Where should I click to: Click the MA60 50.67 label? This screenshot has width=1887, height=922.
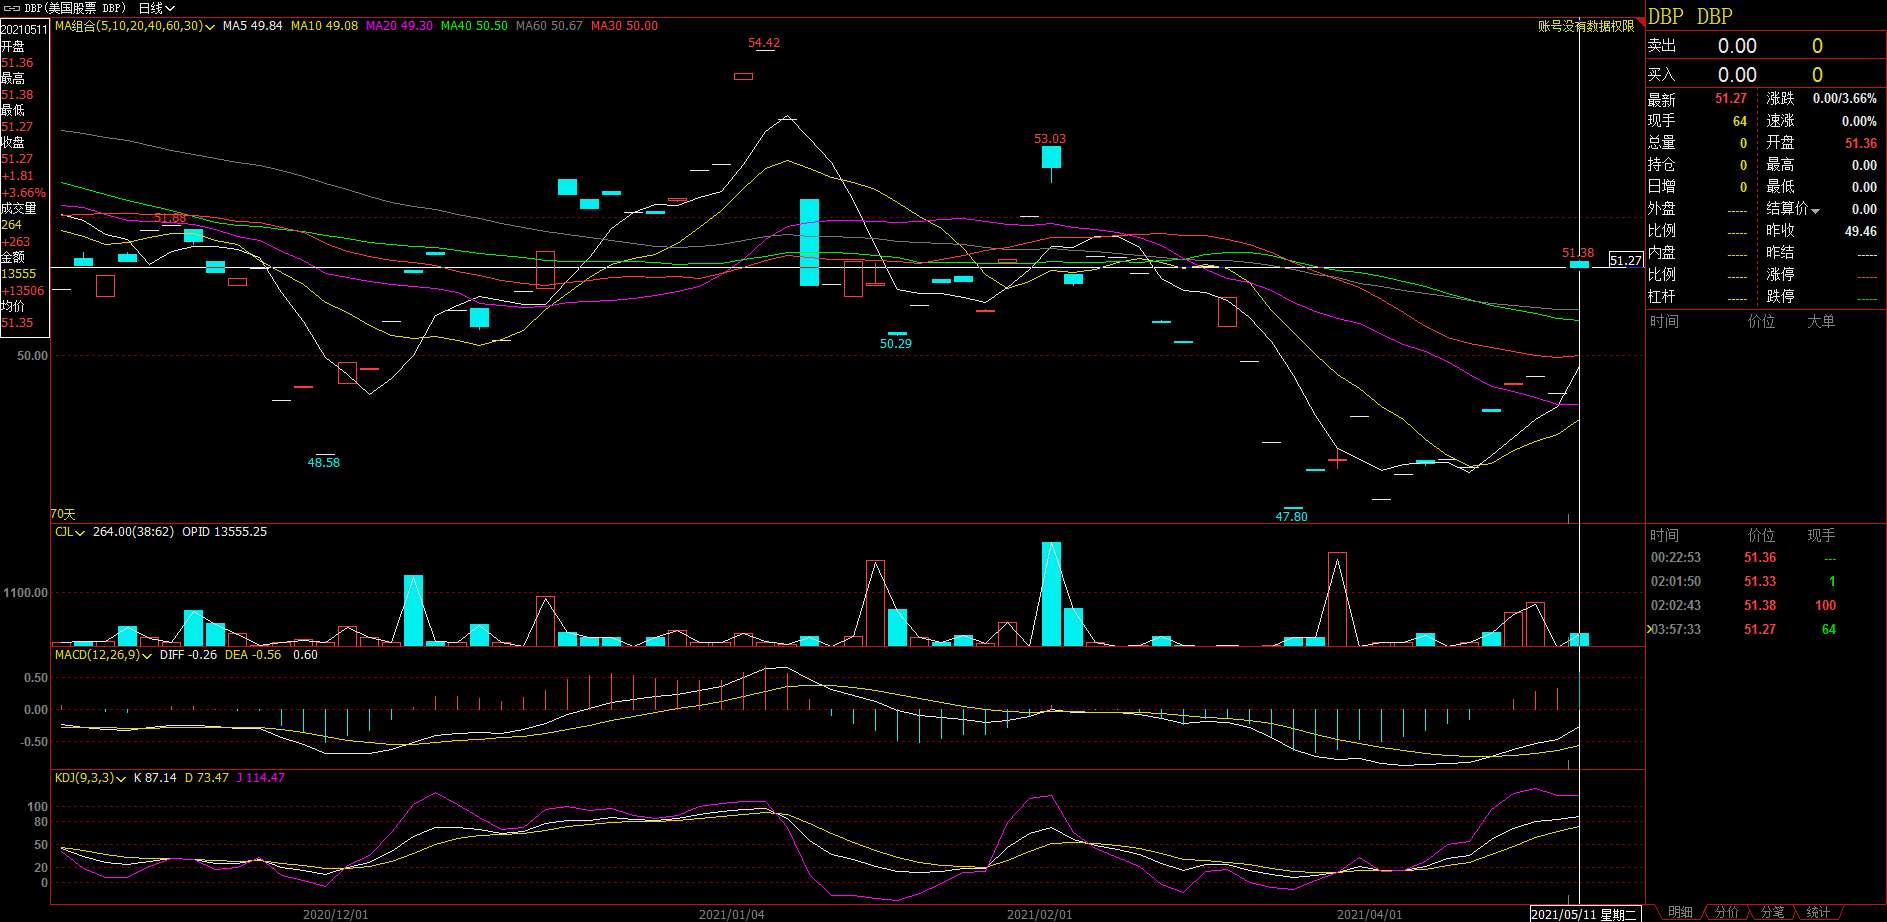[549, 26]
